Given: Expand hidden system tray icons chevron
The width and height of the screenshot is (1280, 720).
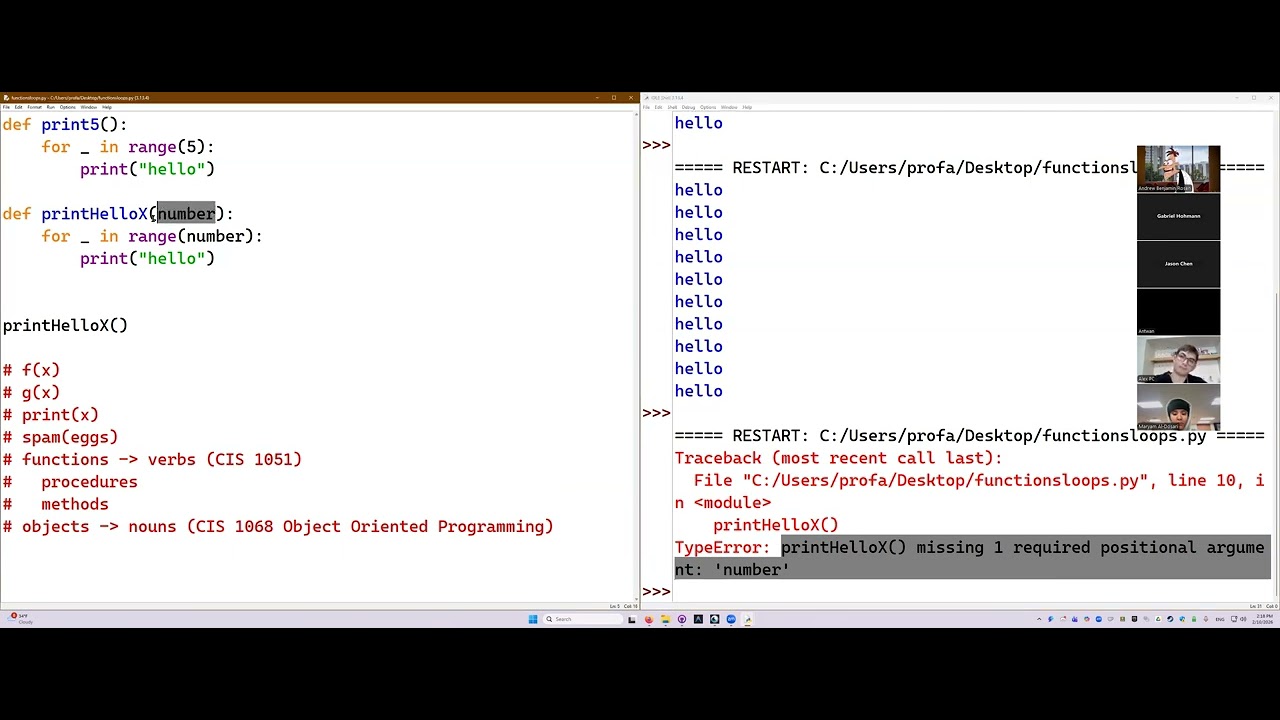Looking at the screenshot, I should pos(1039,619).
